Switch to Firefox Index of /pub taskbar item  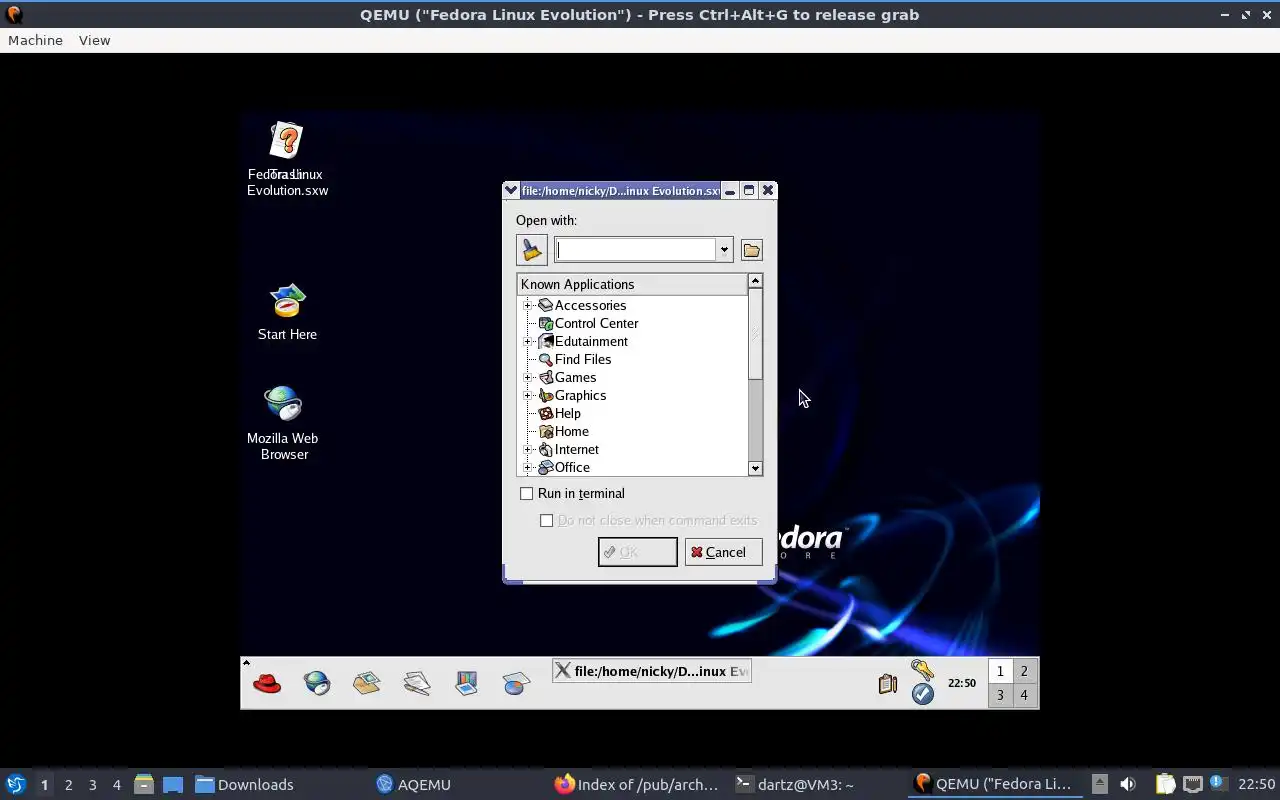[637, 784]
